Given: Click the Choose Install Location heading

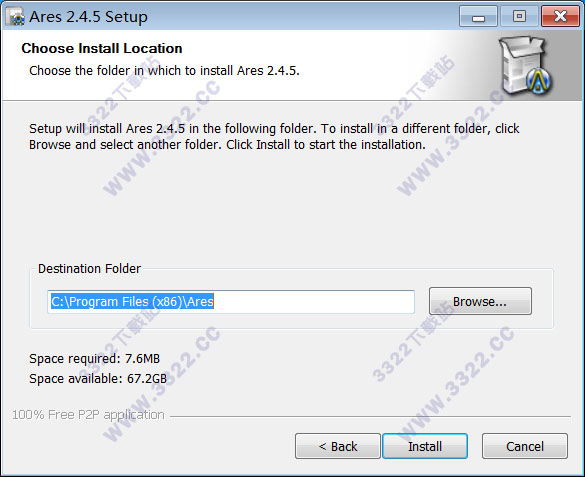Looking at the screenshot, I should pyautogui.click(x=102, y=48).
